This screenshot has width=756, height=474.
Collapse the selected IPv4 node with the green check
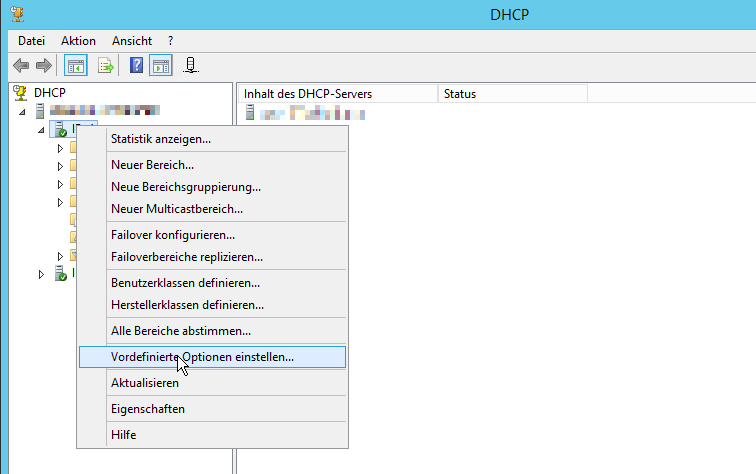[x=42, y=130]
